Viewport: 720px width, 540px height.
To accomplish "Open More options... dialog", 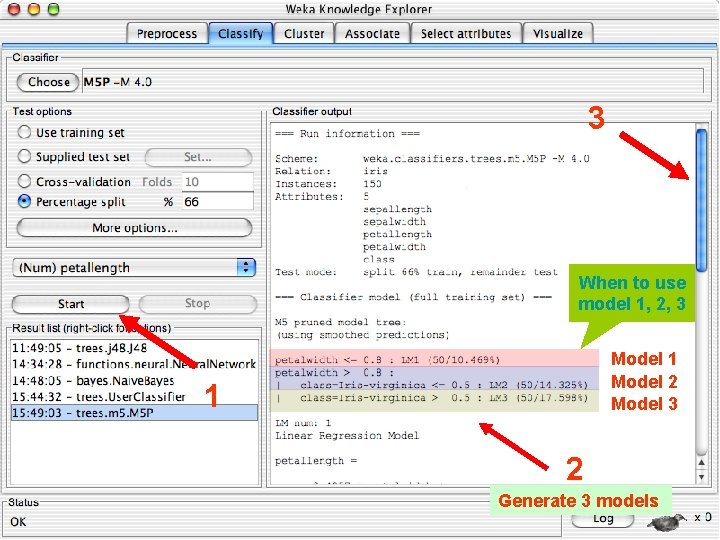I will pyautogui.click(x=134, y=228).
